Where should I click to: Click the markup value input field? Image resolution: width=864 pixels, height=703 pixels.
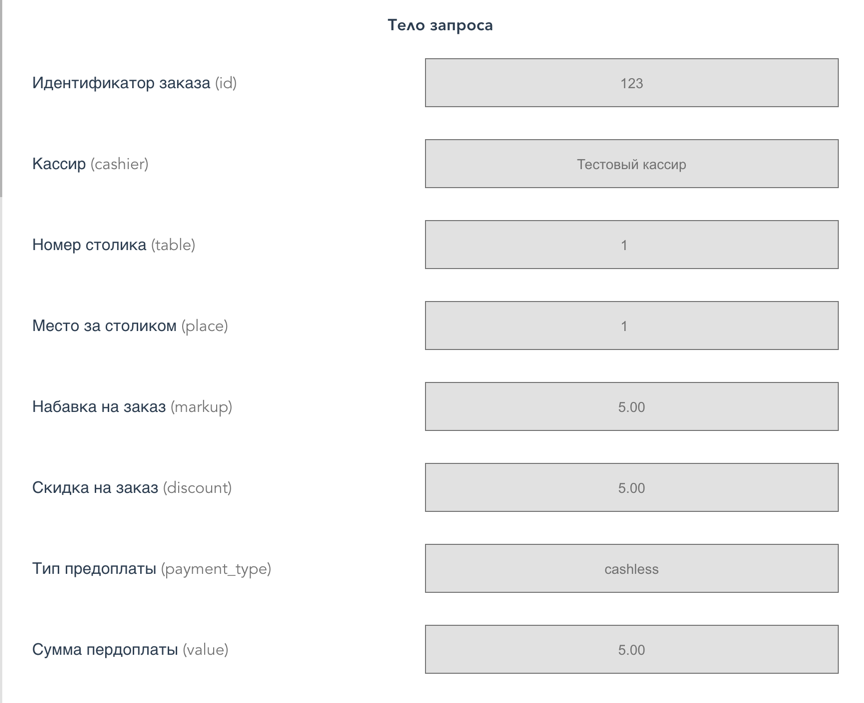(x=631, y=407)
